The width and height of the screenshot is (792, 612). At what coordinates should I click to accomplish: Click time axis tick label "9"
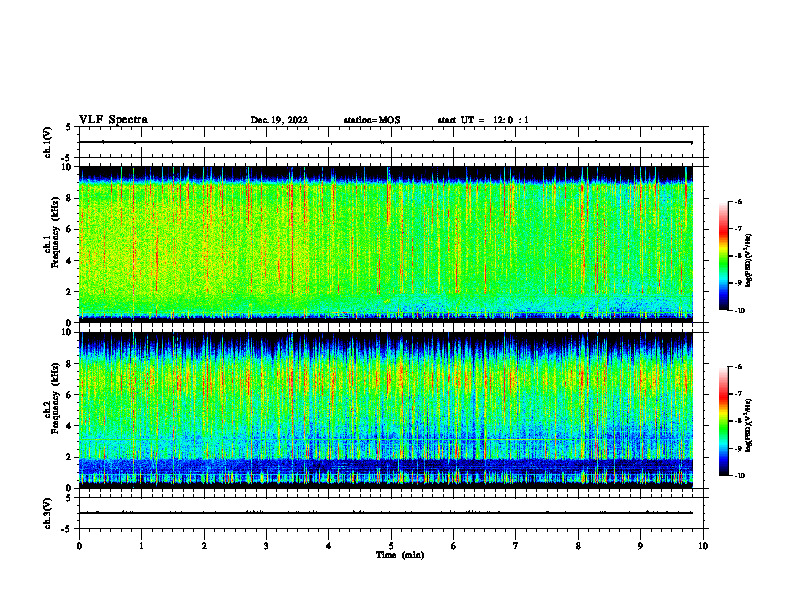tap(640, 546)
